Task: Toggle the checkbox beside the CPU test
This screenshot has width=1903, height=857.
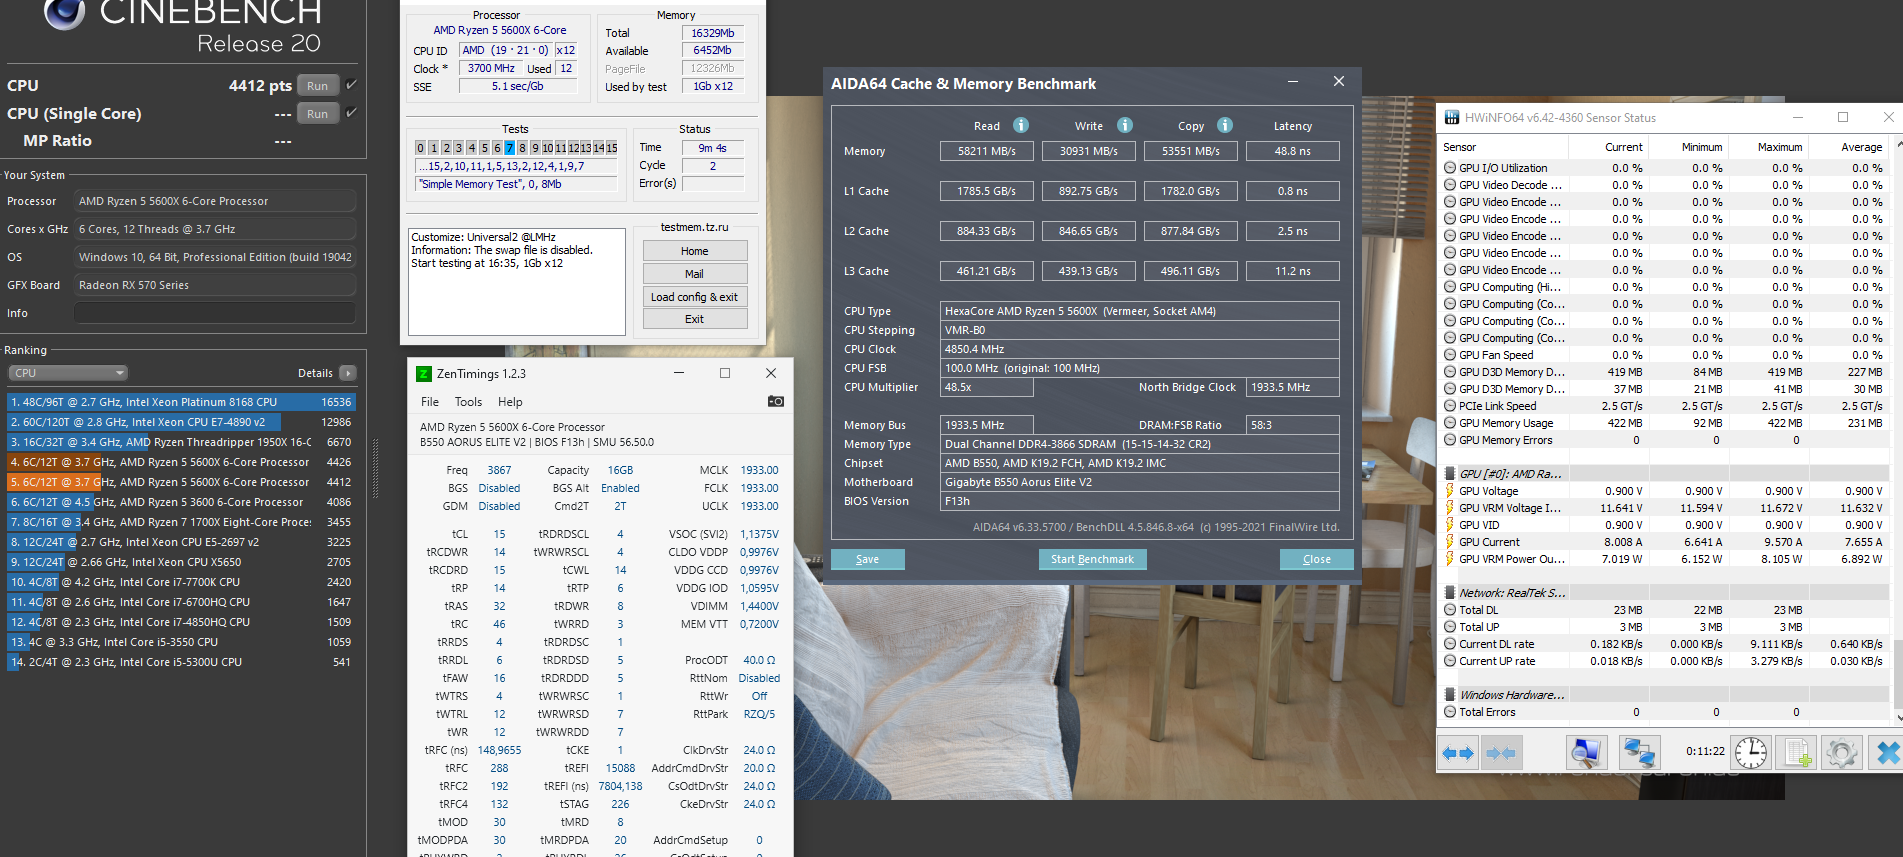Action: (x=351, y=85)
